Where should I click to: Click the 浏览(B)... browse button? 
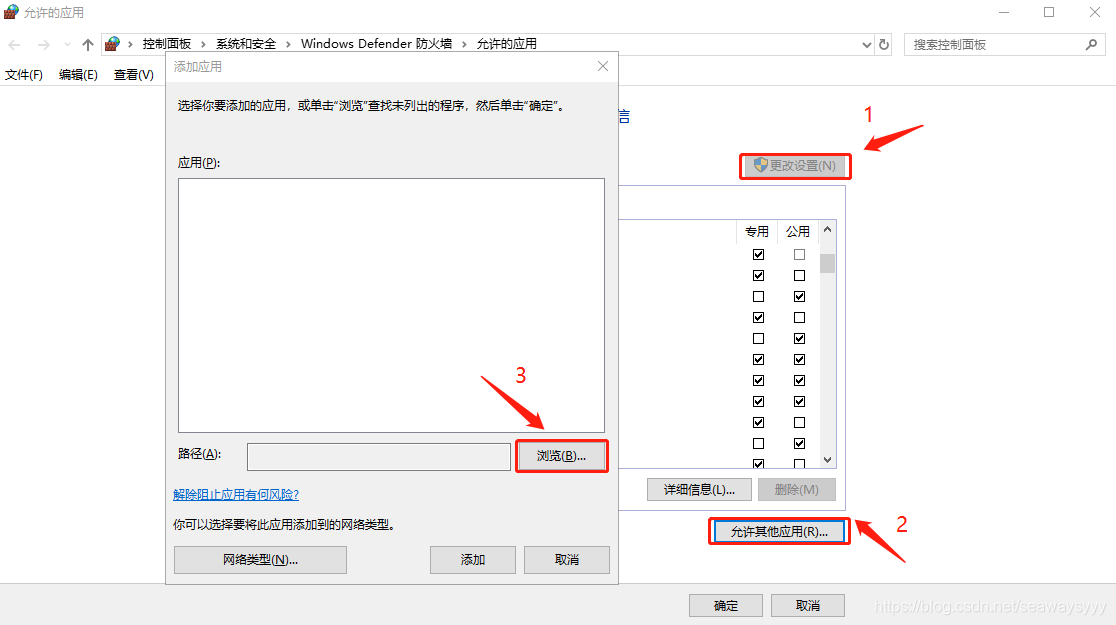pos(562,456)
